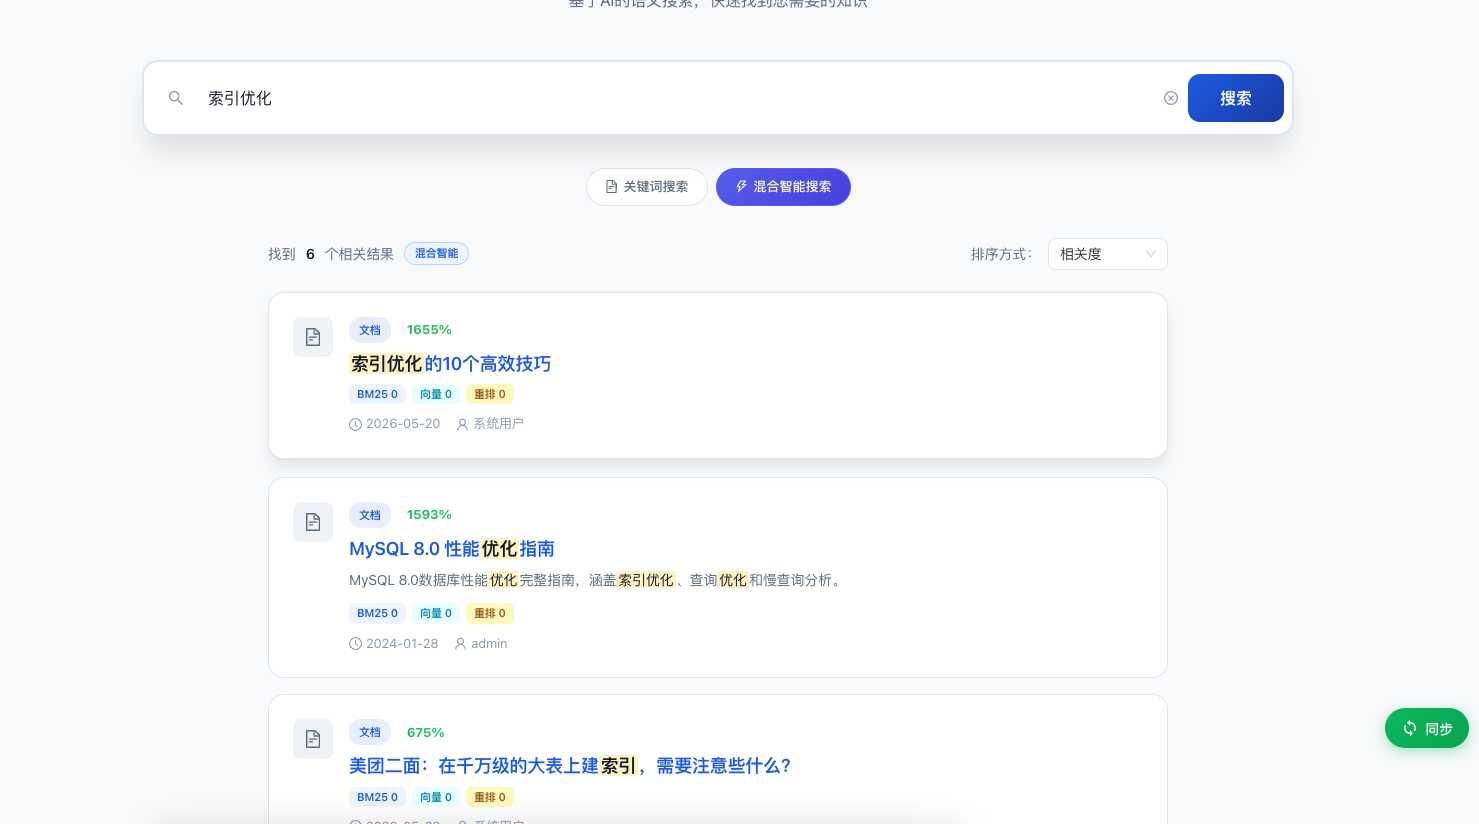This screenshot has width=1479, height=824.
Task: Open the 美团二面 千万级大表建索引 result
Action: (x=570, y=766)
